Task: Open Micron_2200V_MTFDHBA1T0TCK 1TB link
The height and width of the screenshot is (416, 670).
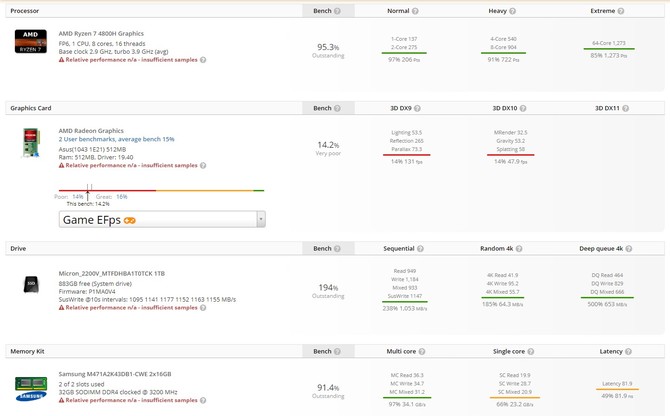Action: (112, 273)
